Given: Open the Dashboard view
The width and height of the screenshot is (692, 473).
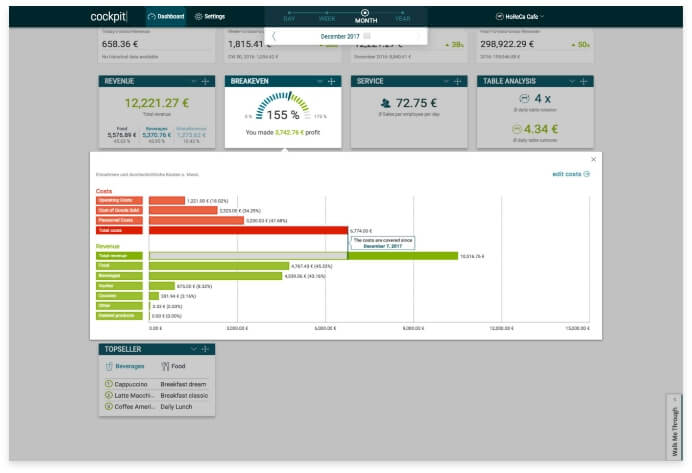Looking at the screenshot, I should click(166, 16).
